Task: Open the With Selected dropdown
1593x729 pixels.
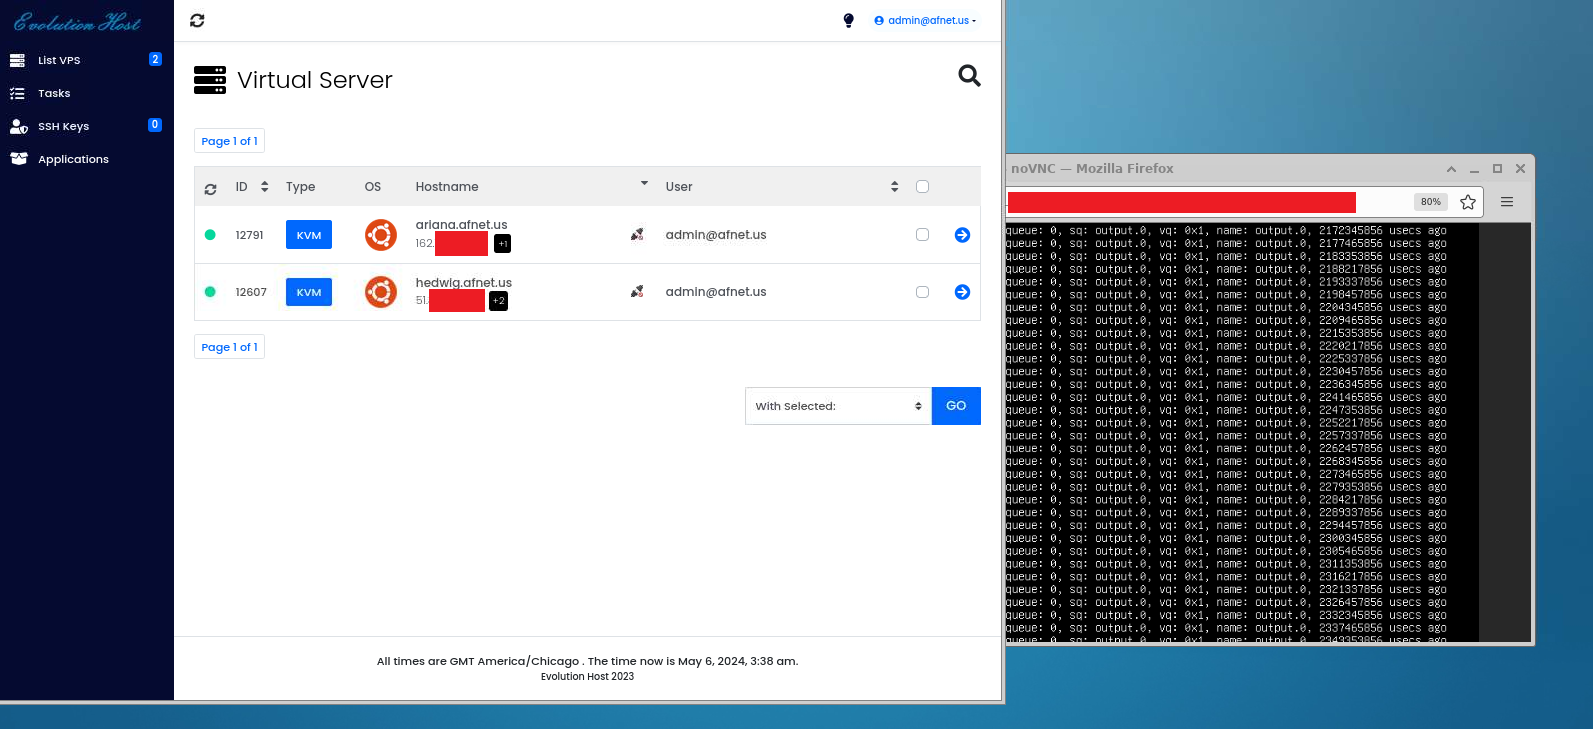Action: pyautogui.click(x=838, y=406)
